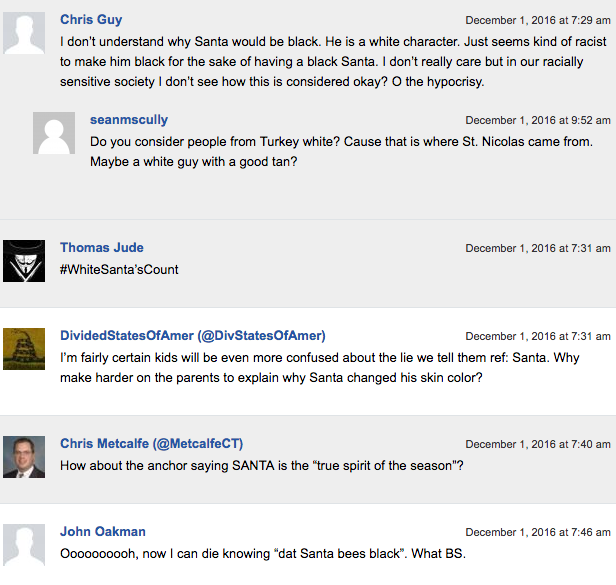The image size is (616, 585).
Task: Click Thomas Jude's Guy Fawkes mask avatar
Action: 24,261
